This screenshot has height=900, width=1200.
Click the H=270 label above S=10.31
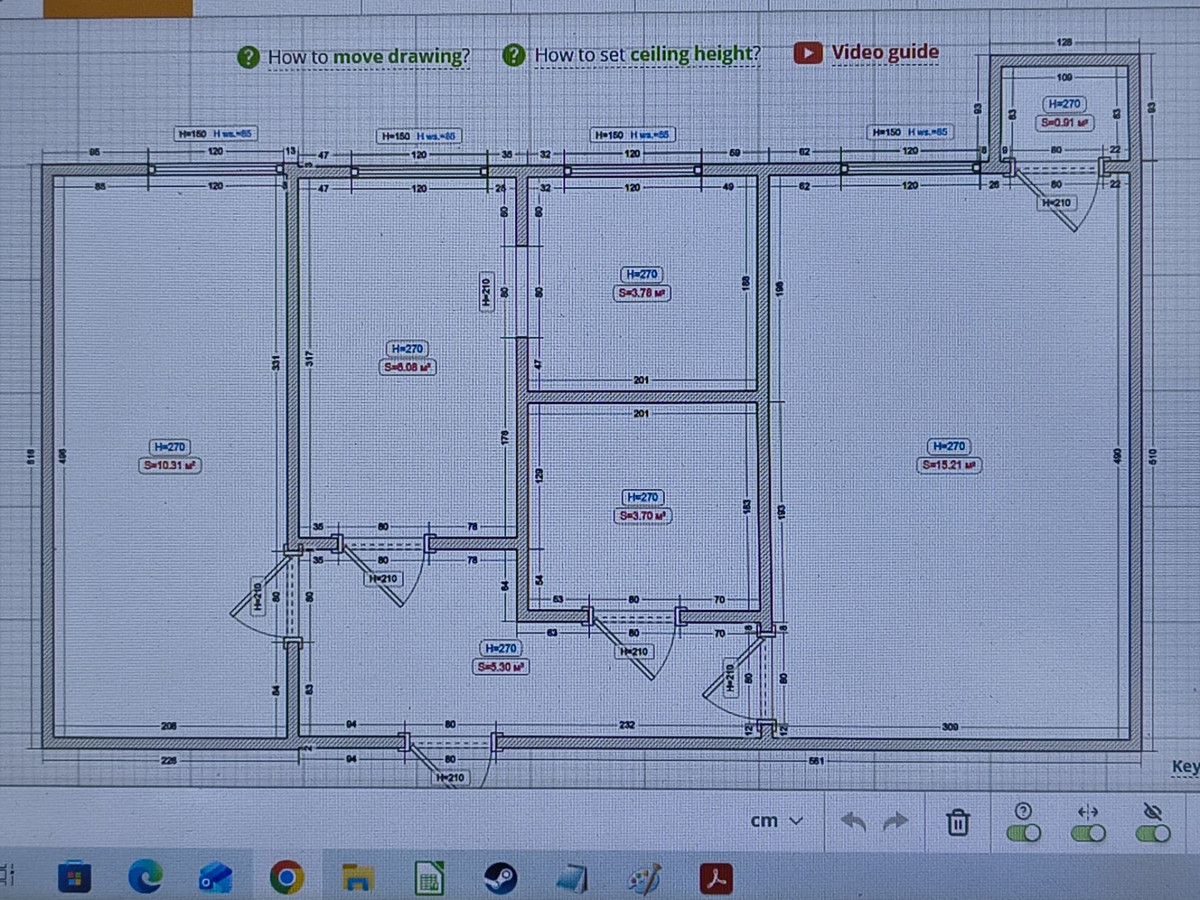168,447
